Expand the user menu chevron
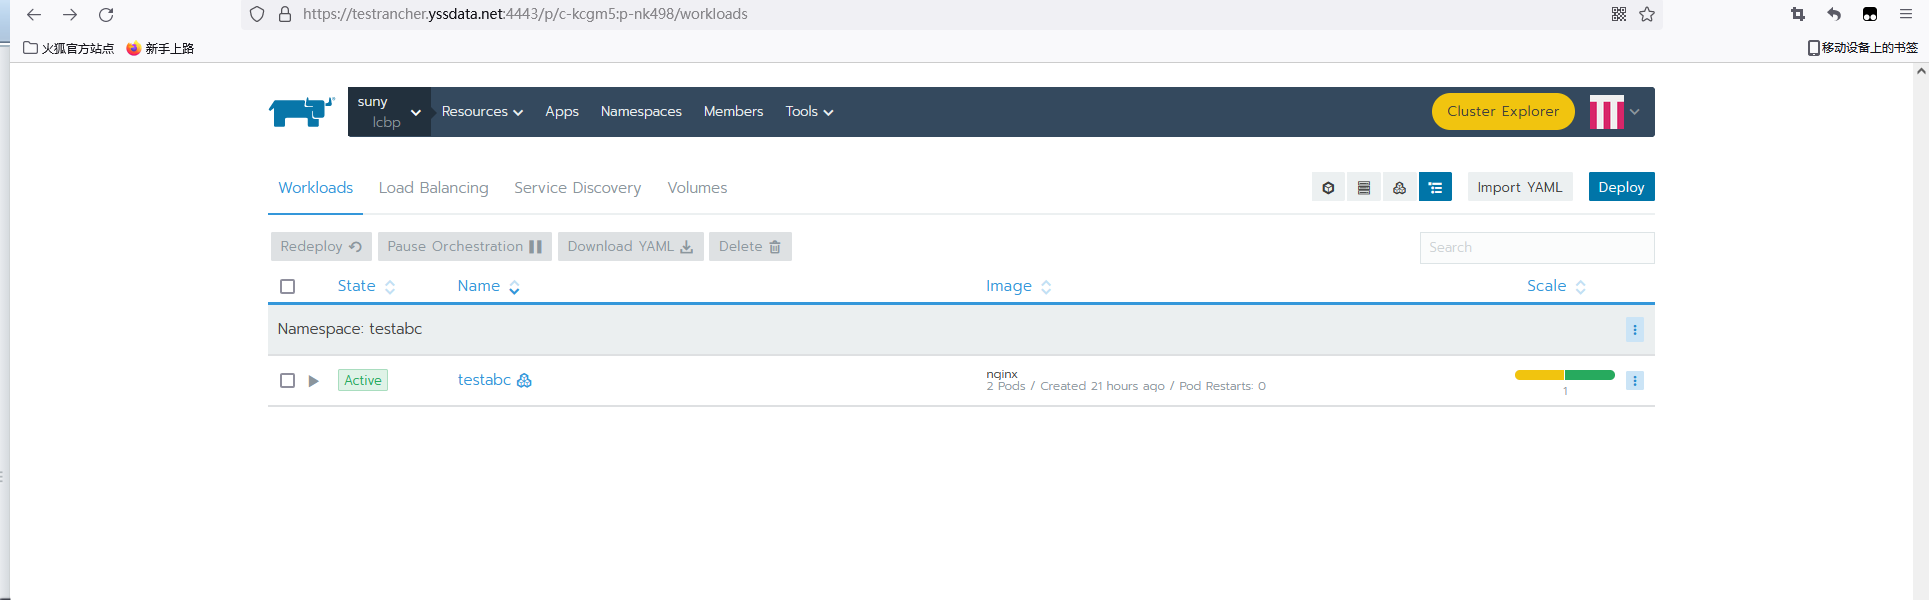 coord(1635,112)
